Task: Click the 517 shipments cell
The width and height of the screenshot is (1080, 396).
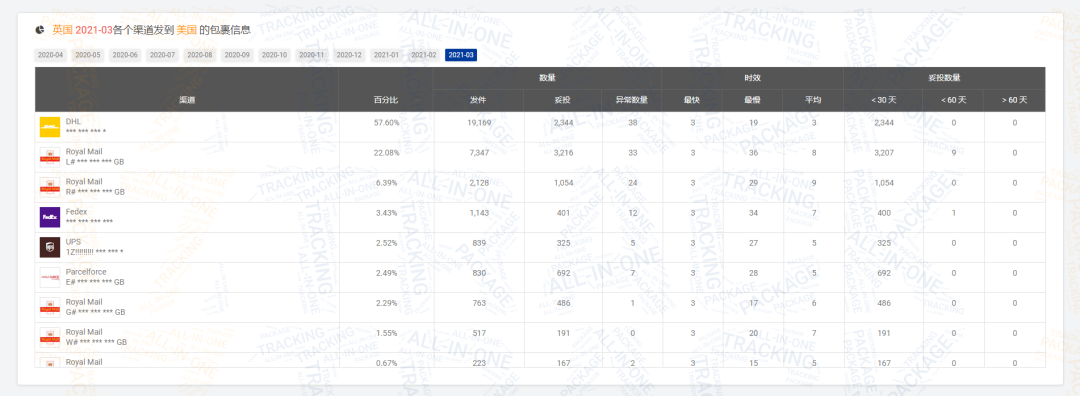Action: pyautogui.click(x=479, y=333)
